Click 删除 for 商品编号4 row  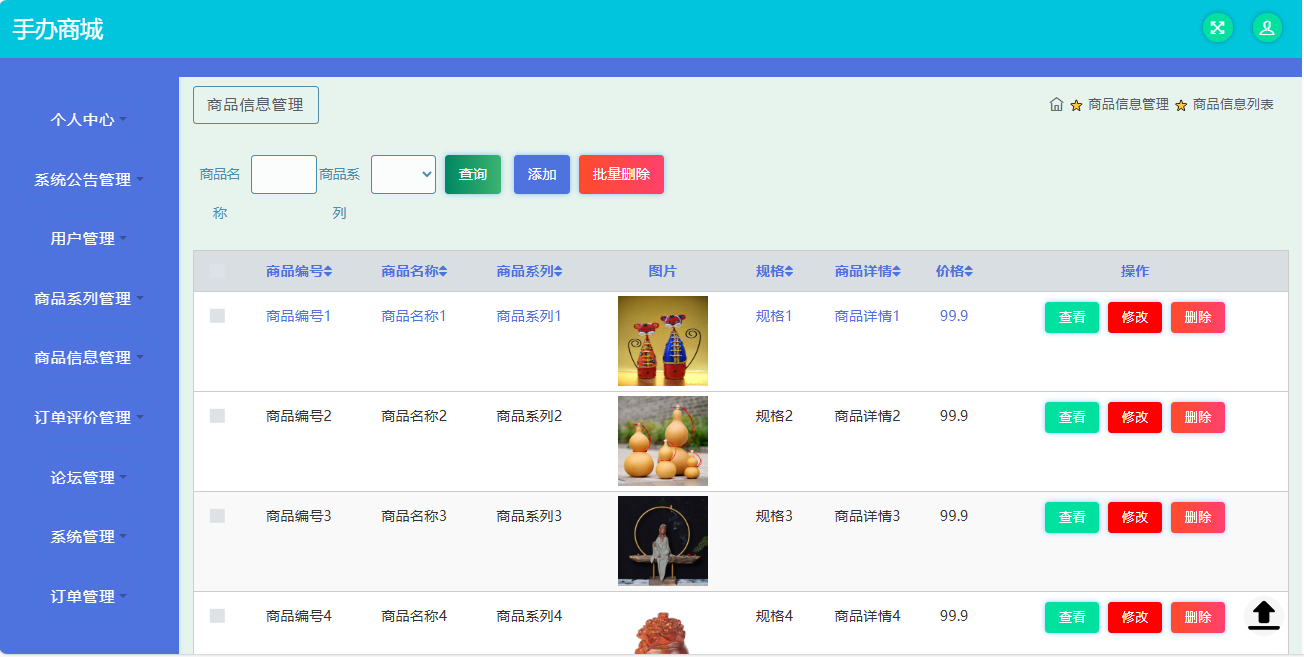point(1198,617)
